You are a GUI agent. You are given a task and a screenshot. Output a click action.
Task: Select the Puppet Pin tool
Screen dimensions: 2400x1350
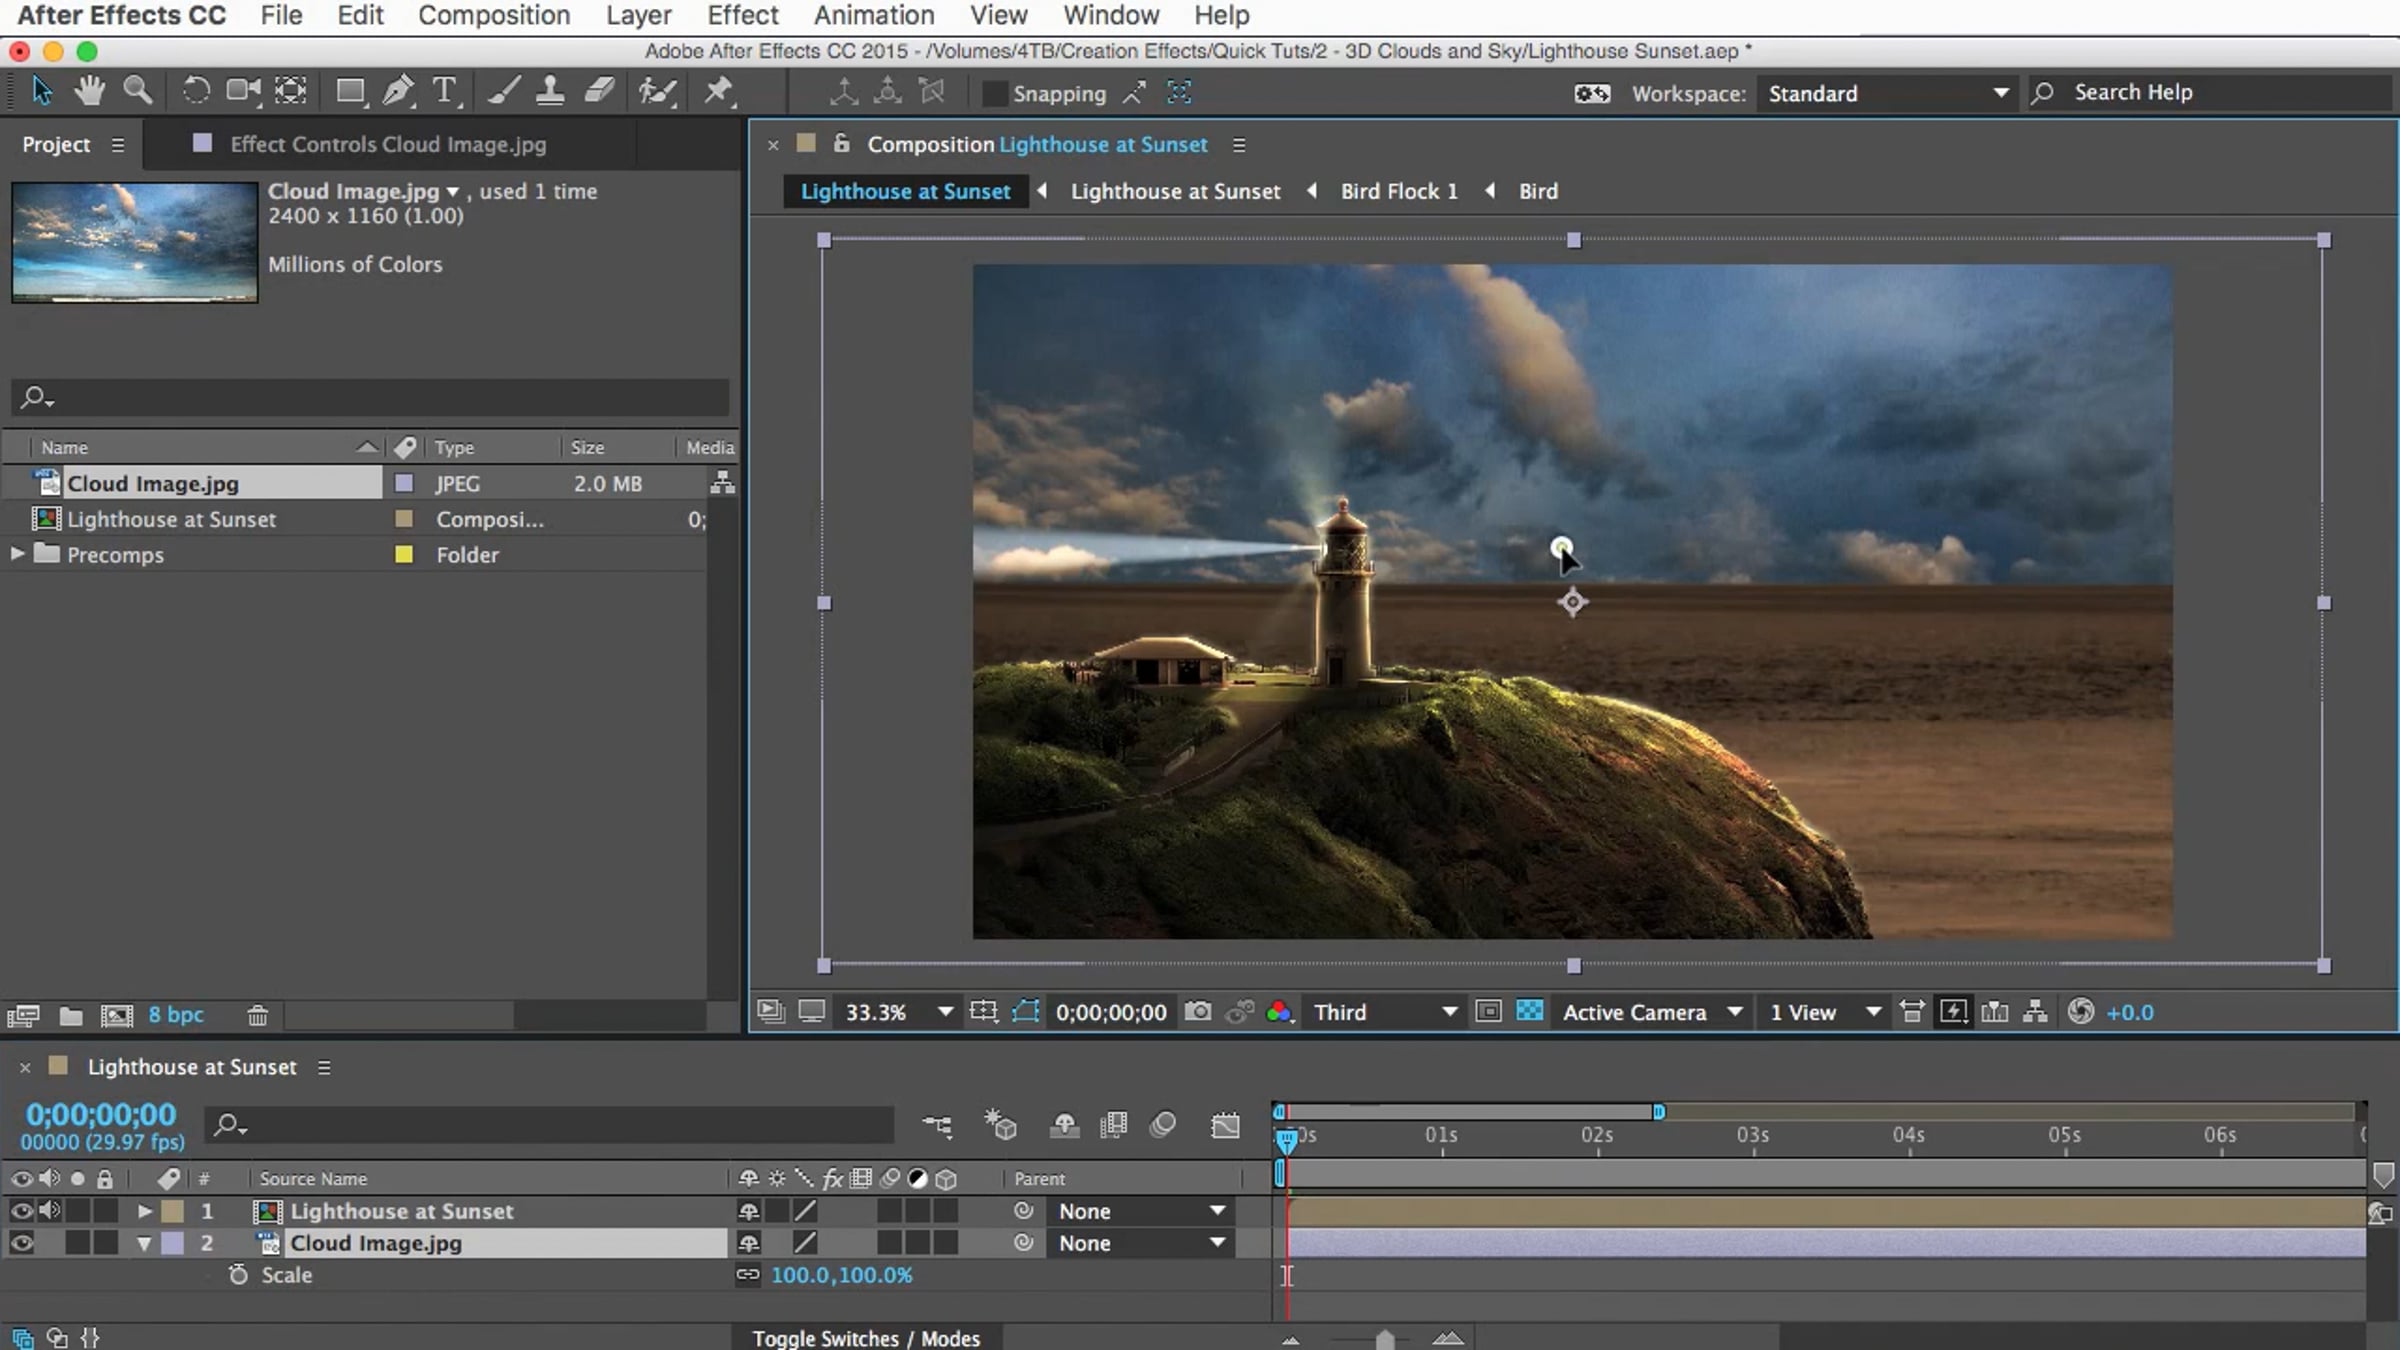point(718,91)
